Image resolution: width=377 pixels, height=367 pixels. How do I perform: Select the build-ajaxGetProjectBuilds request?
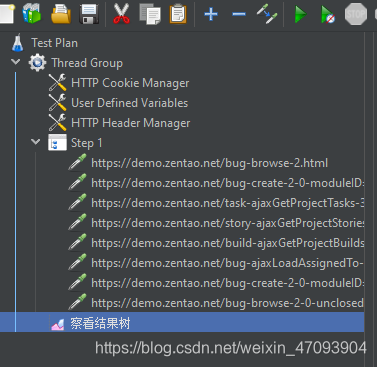(x=228, y=243)
